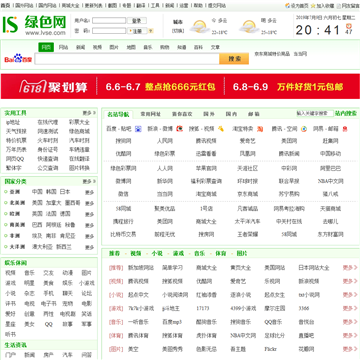Open the 火车时刻 tool link

48,140
